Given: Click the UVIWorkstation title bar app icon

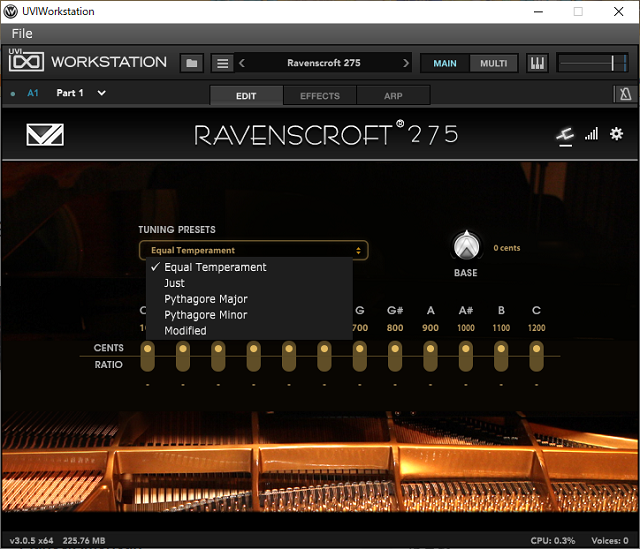Looking at the screenshot, I should pos(11,11).
